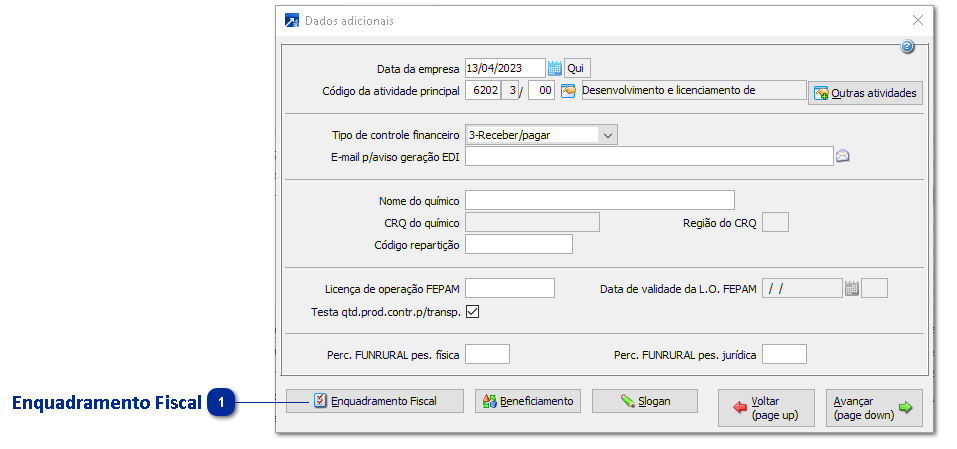The image size is (957, 449).
Task: Click the Código repartição field
Action: [x=519, y=244]
